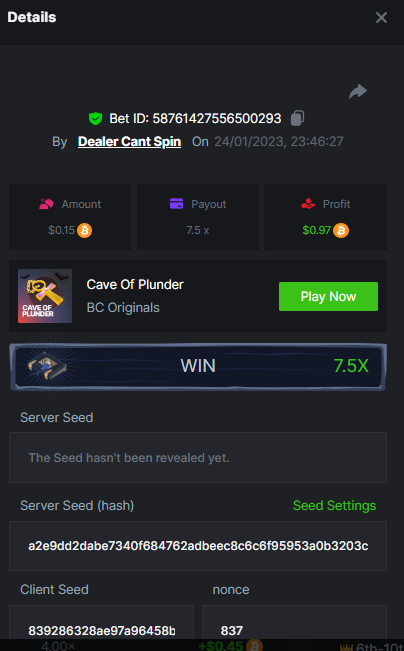Click the share arrow icon
Screen dimensions: 404x651
[x=358, y=91]
